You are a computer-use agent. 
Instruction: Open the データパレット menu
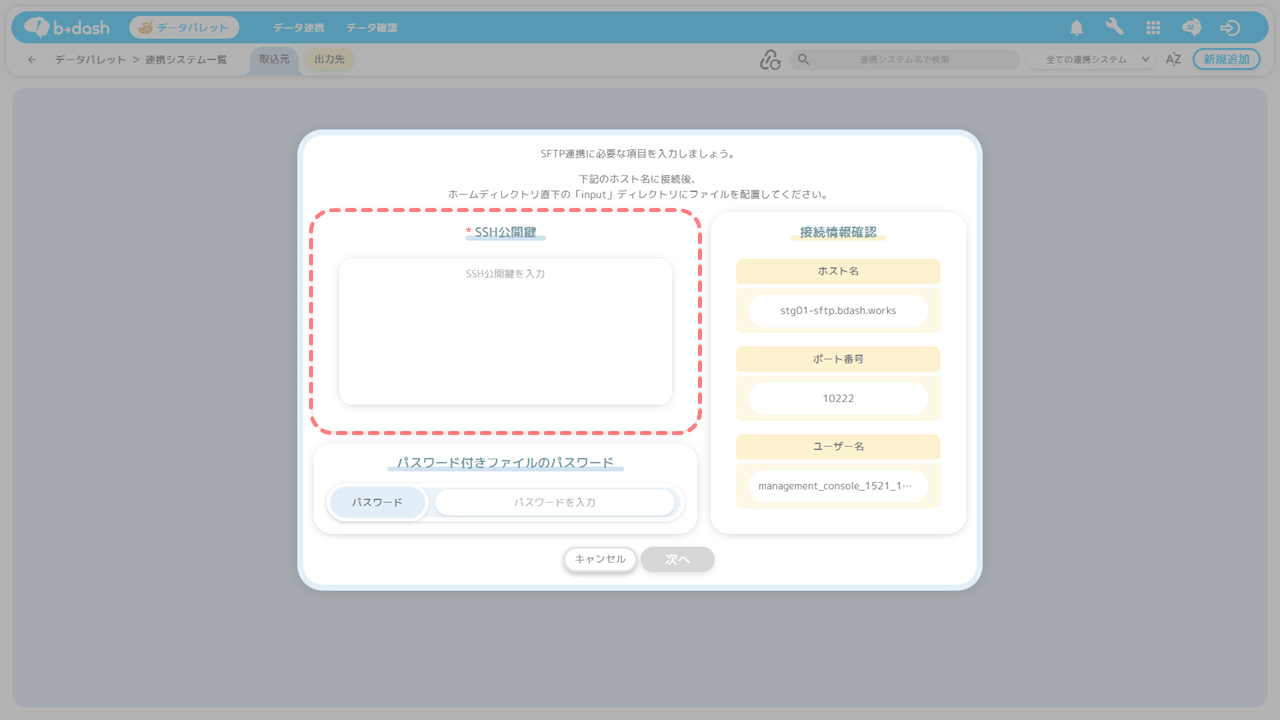click(184, 28)
